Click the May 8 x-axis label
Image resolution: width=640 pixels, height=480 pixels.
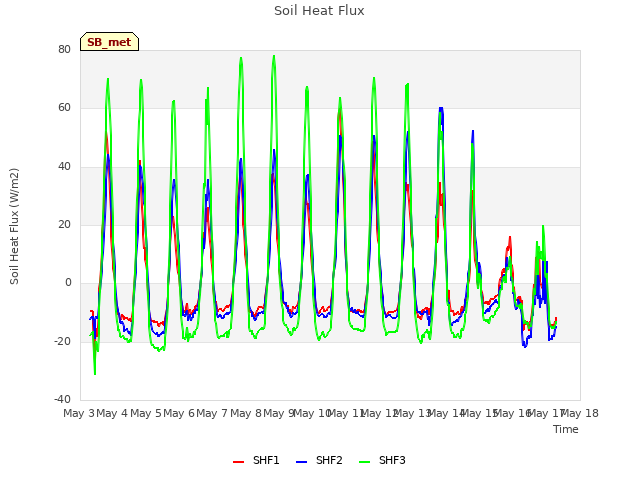pos(245,413)
